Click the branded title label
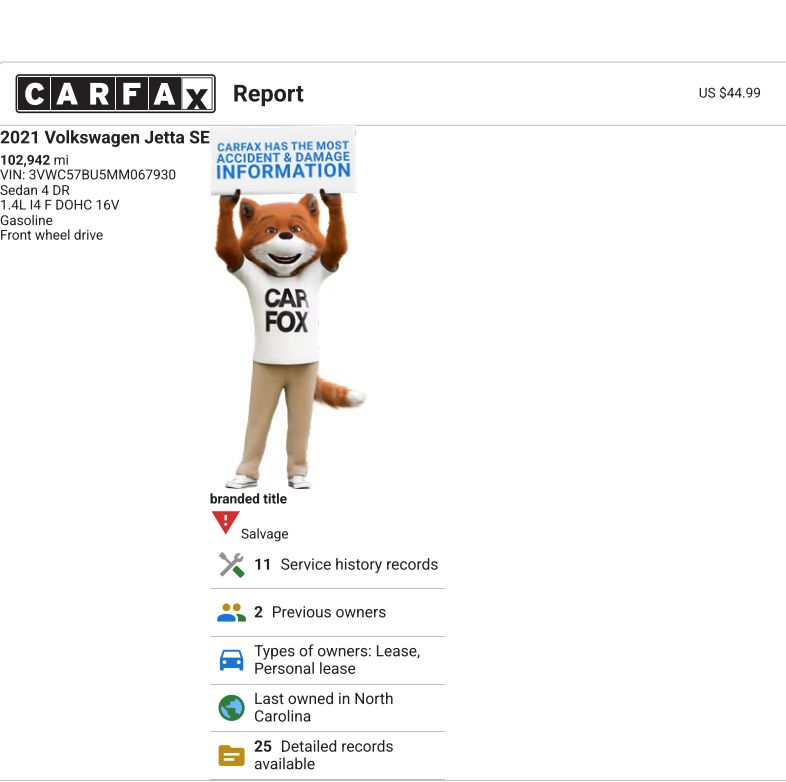 click(248, 499)
